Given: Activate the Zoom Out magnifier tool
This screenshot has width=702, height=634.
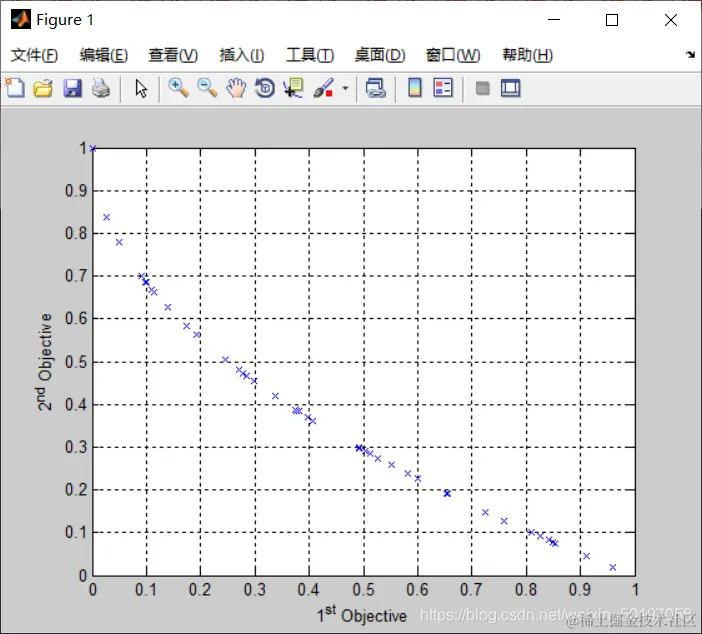Looking at the screenshot, I should (207, 88).
